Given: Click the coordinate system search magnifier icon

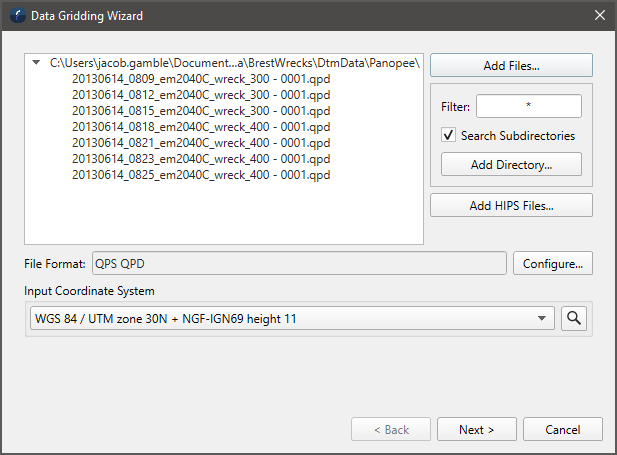Looking at the screenshot, I should [x=574, y=318].
